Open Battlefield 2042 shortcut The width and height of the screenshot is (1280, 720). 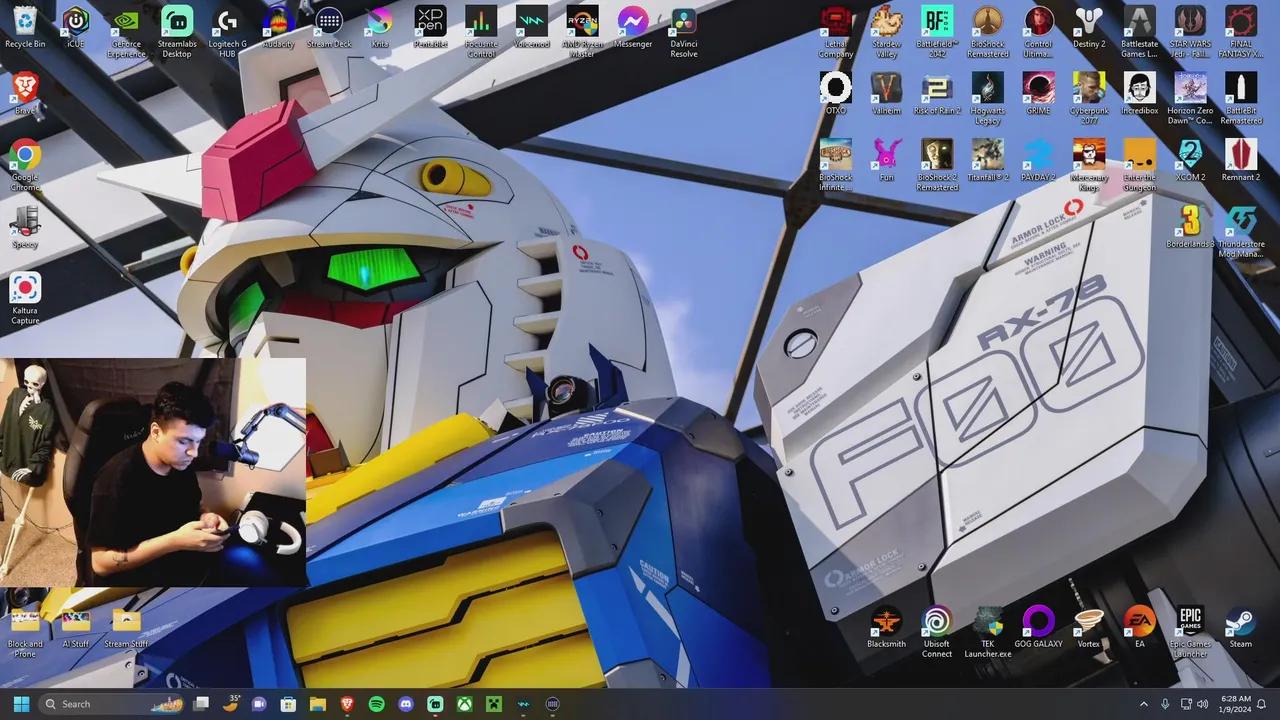(x=937, y=31)
